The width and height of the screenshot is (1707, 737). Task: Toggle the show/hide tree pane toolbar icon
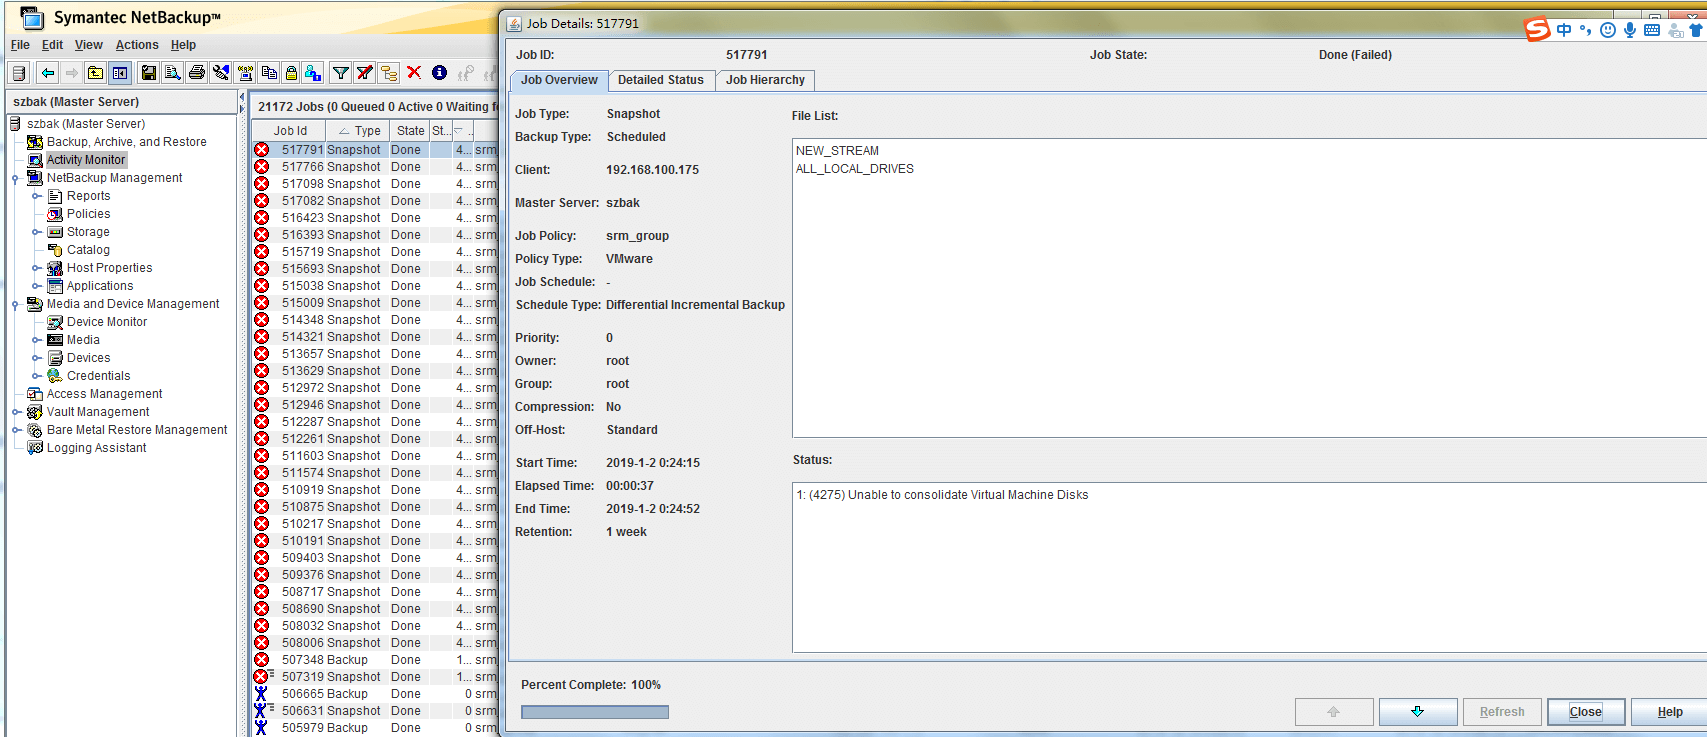point(120,73)
